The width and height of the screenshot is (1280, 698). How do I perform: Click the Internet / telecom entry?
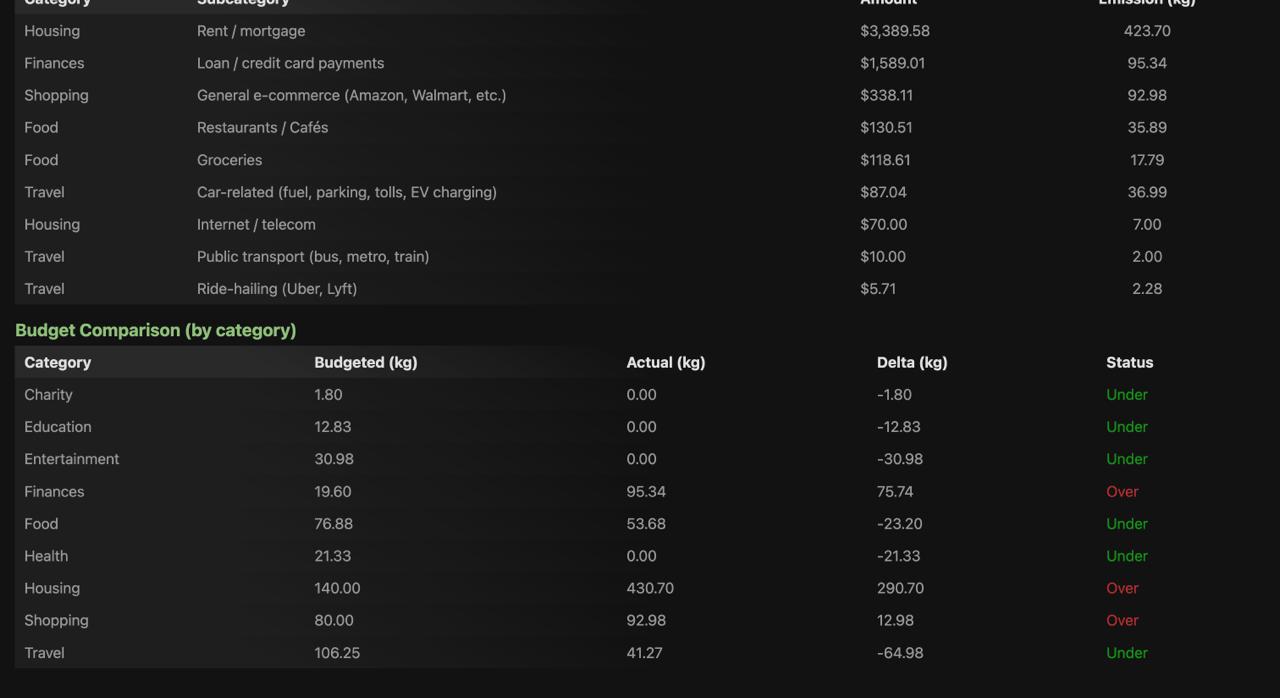pos(256,224)
